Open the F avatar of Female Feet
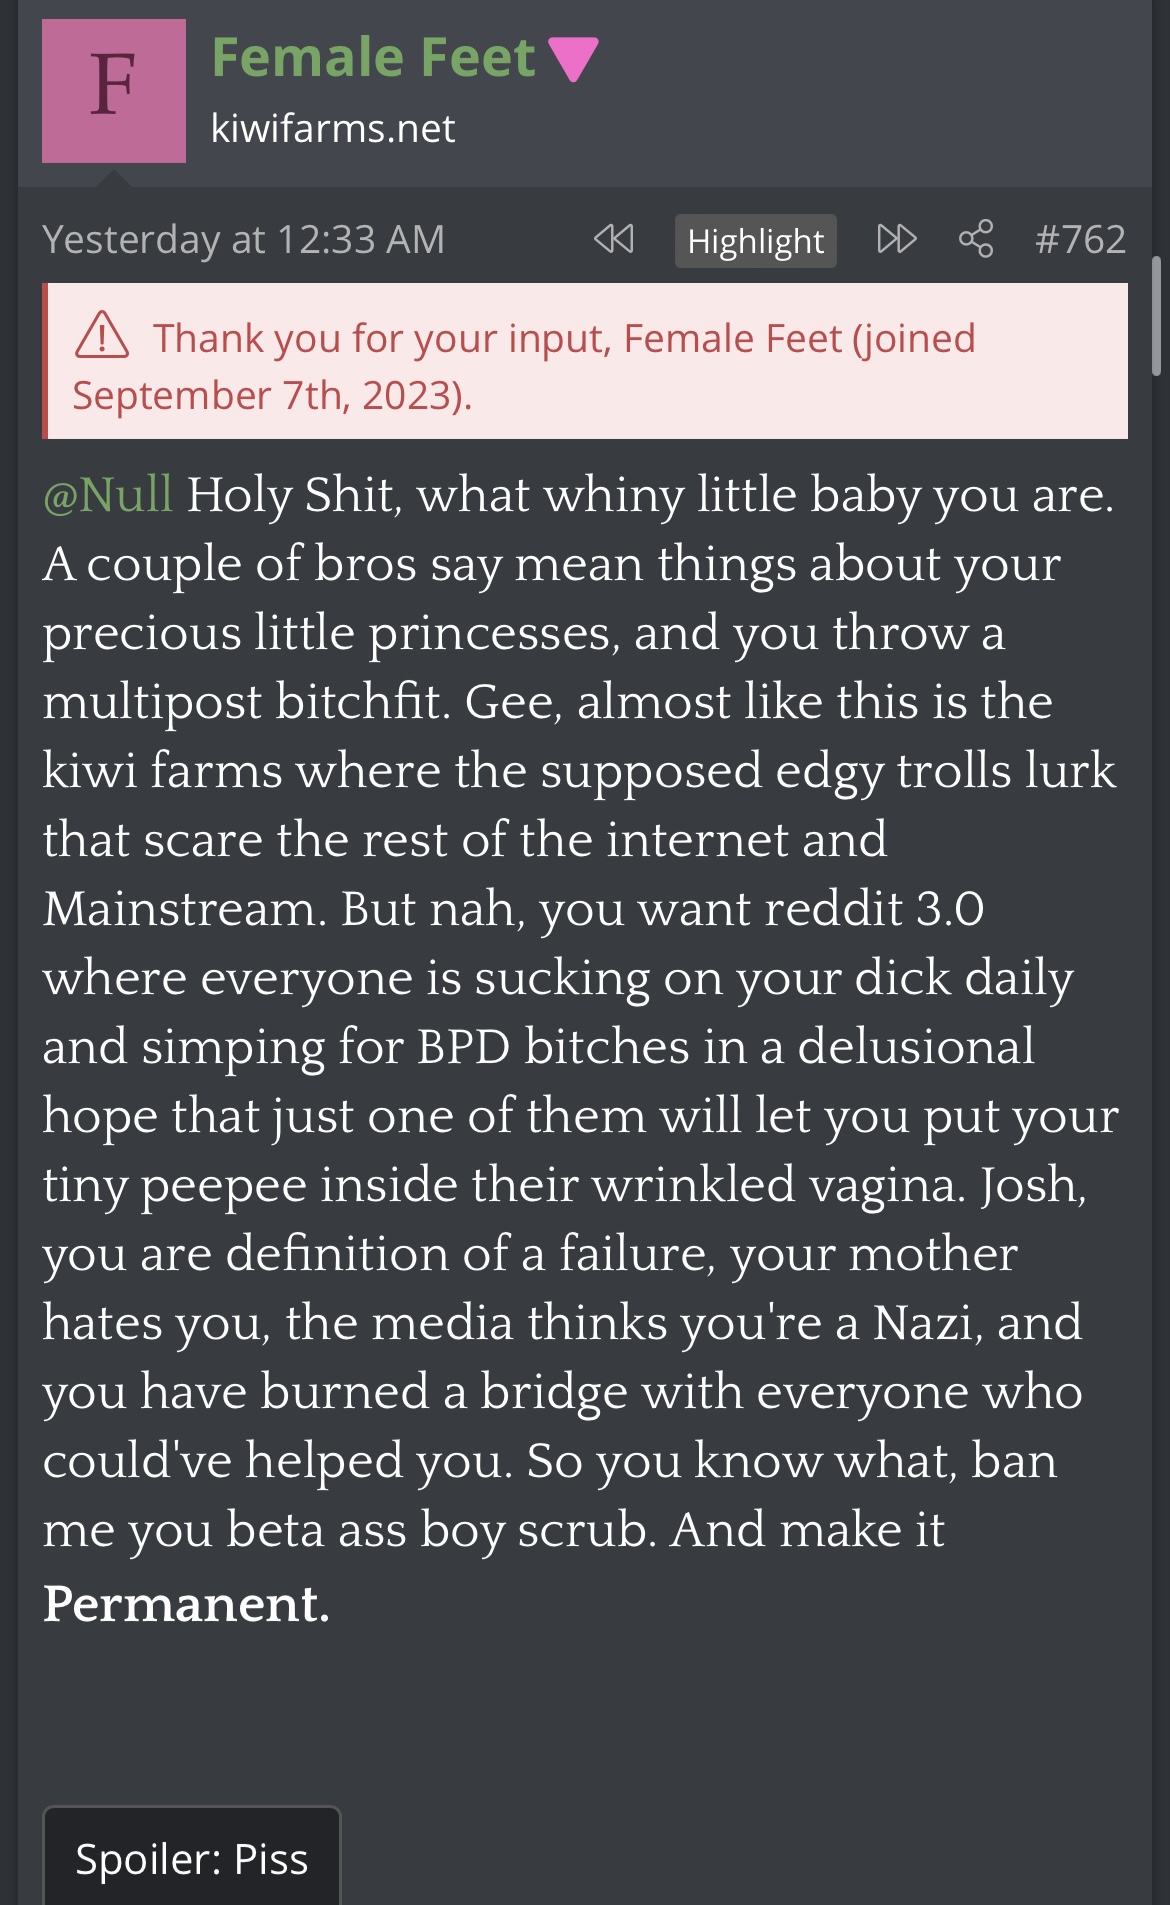 [114, 91]
